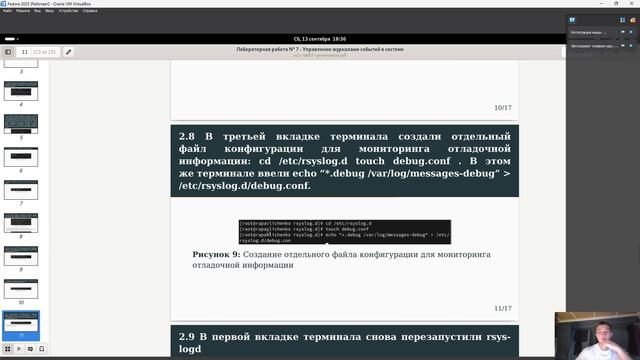Click the document title Лабораторная работа № 7
Screen dimensions: 640x360
tap(320, 49)
